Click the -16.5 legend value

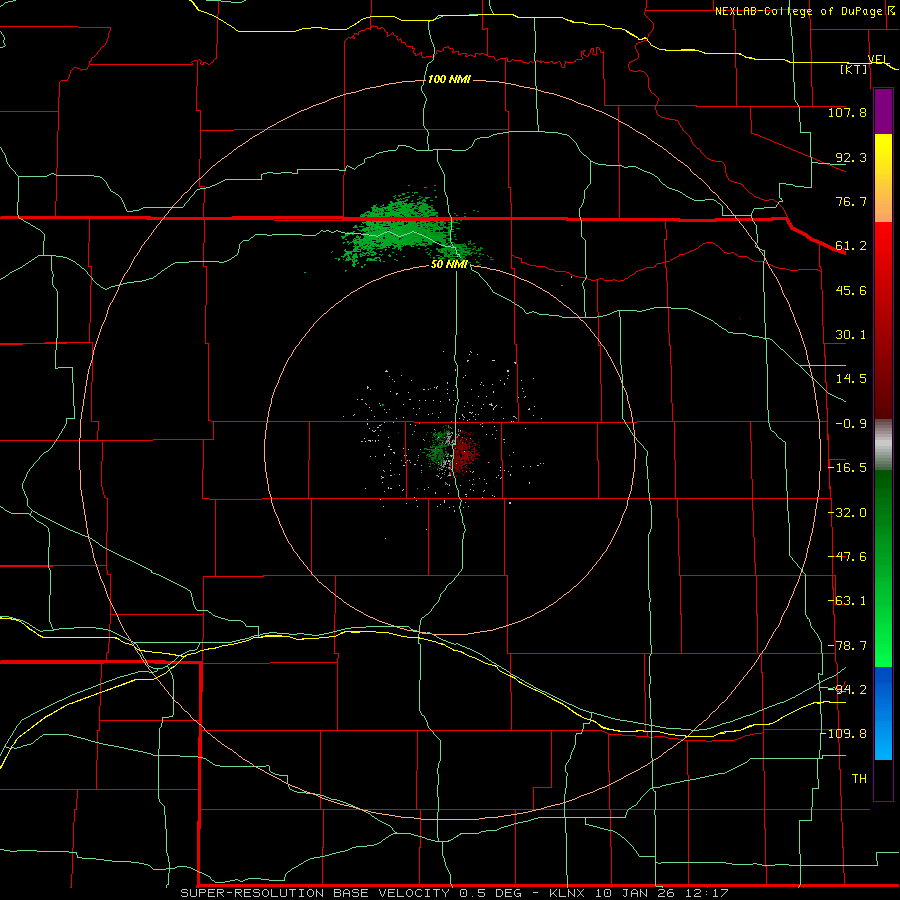847,468
